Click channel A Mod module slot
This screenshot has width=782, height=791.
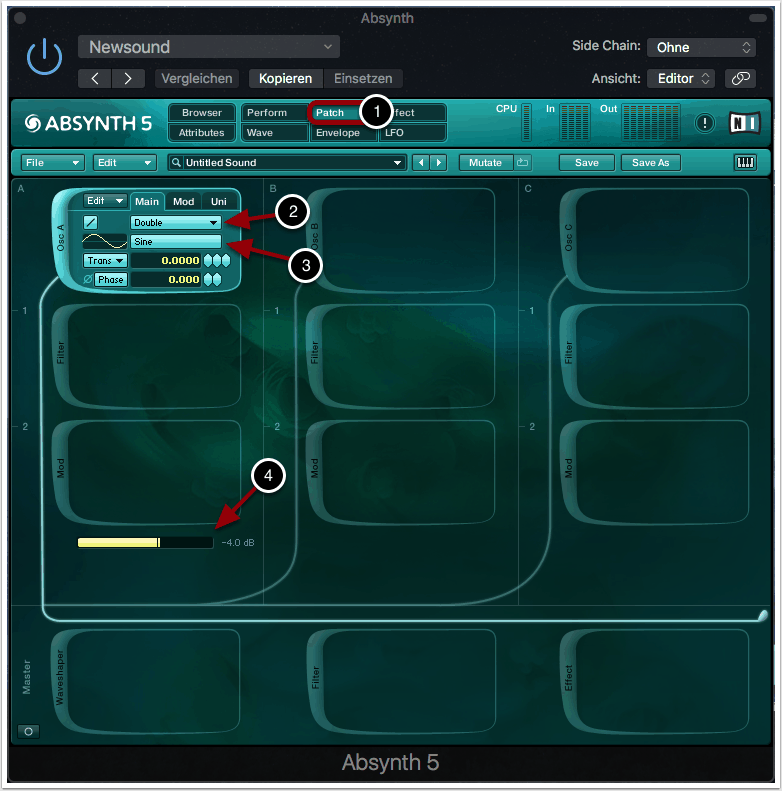[146, 472]
